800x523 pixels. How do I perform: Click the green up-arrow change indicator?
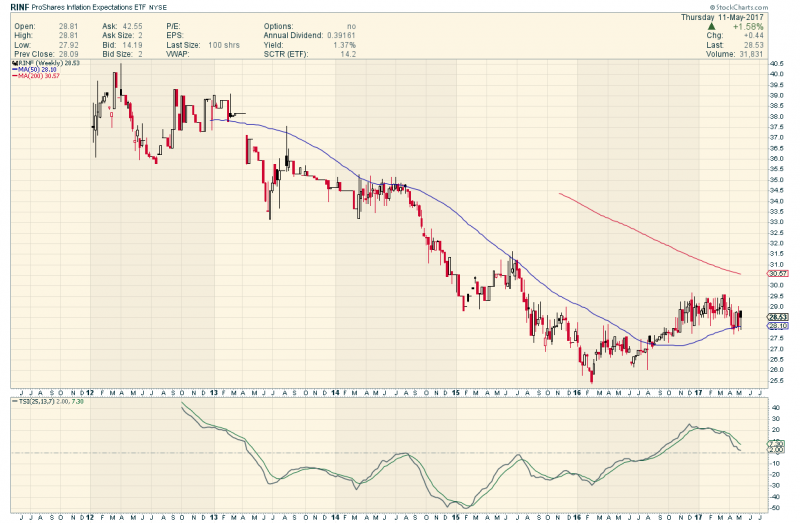(x=711, y=26)
